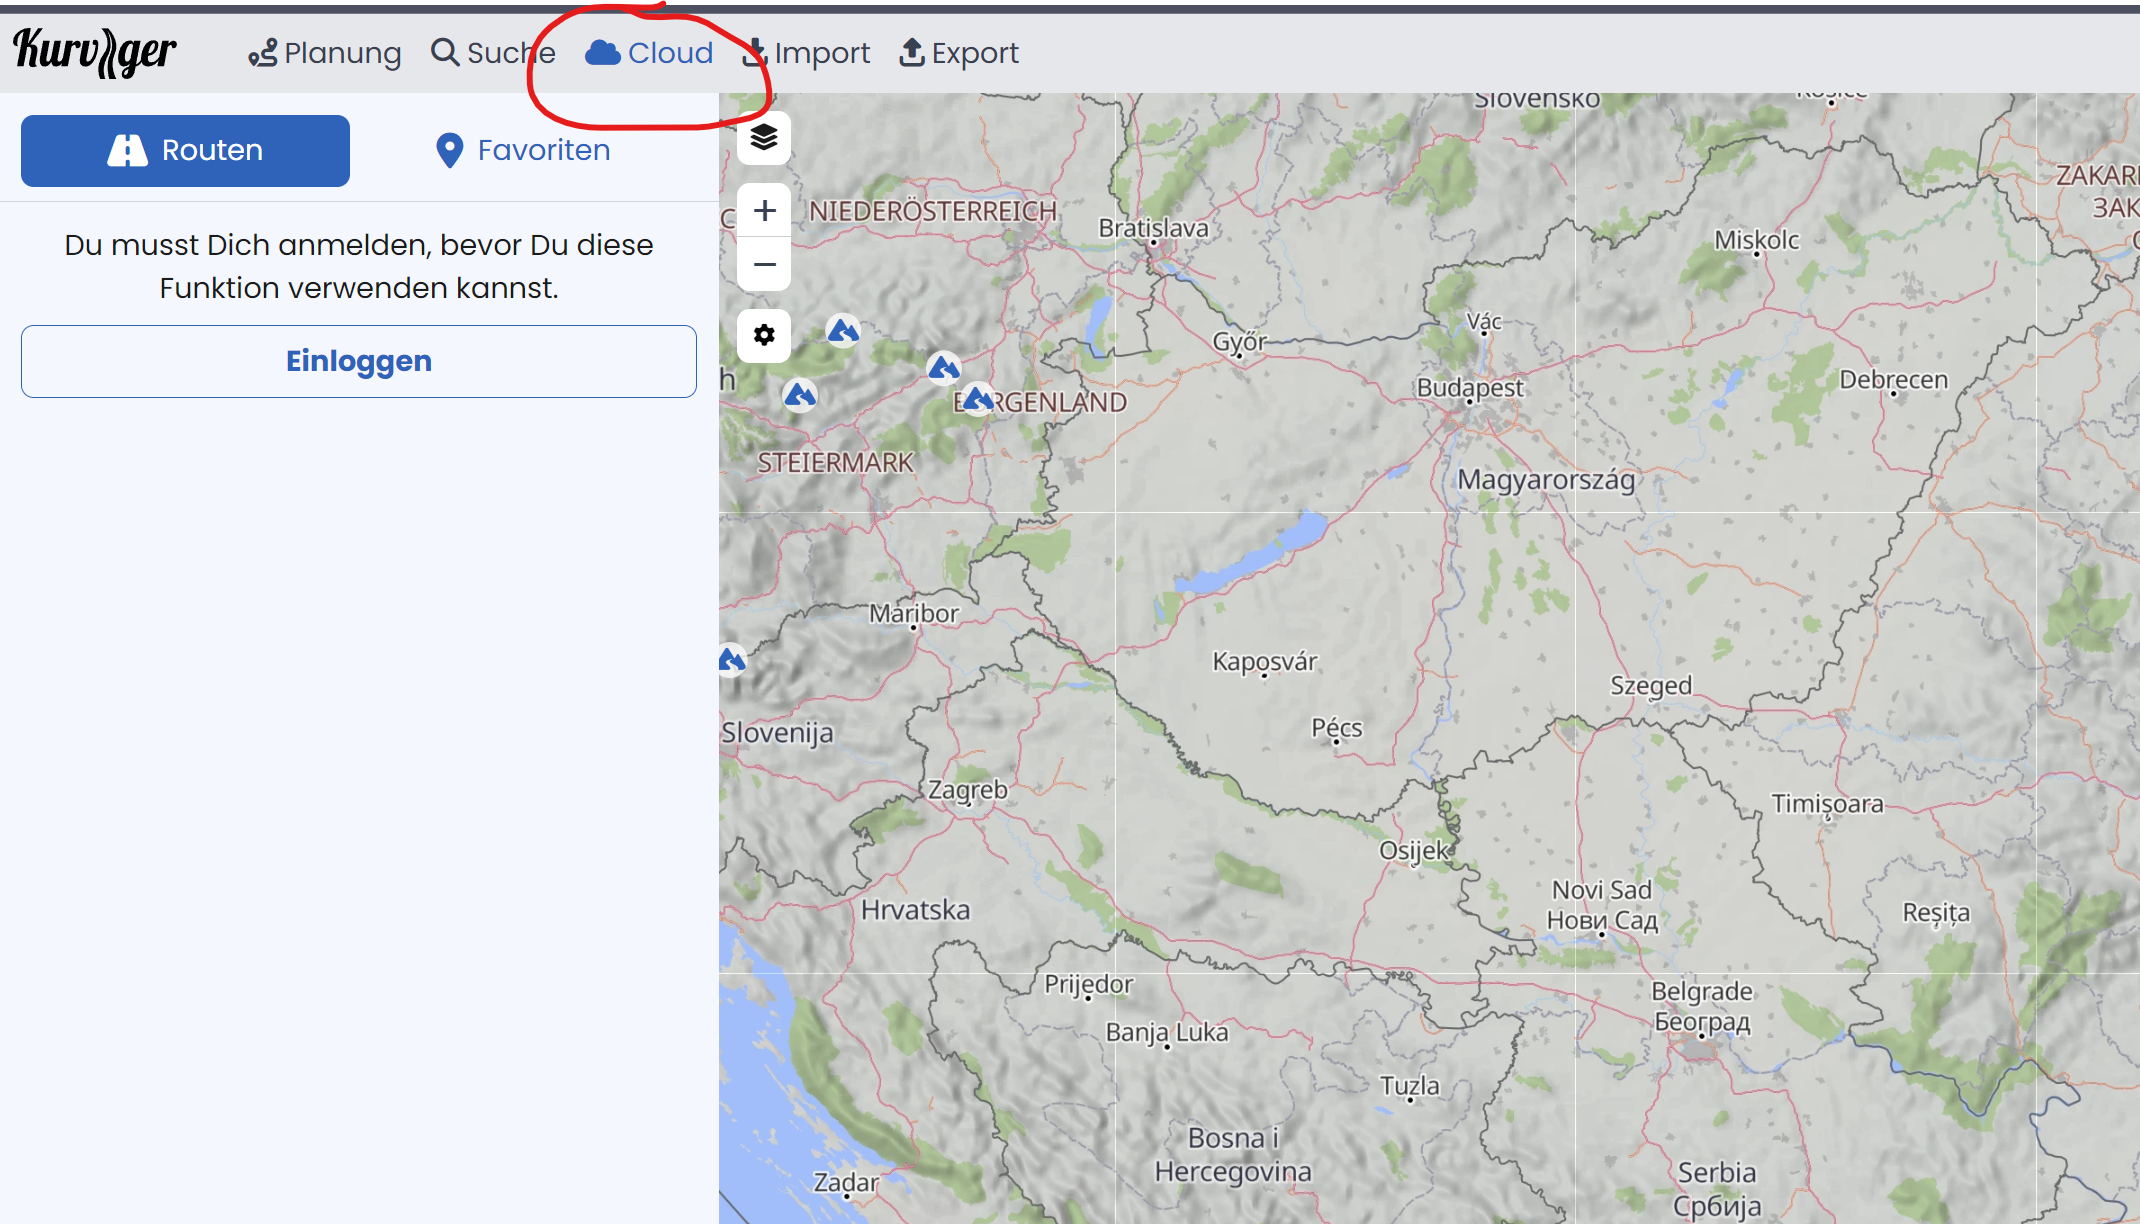This screenshot has height=1224, width=2140.
Task: Click mountain pass marker on Burgenland label
Action: tap(978, 399)
